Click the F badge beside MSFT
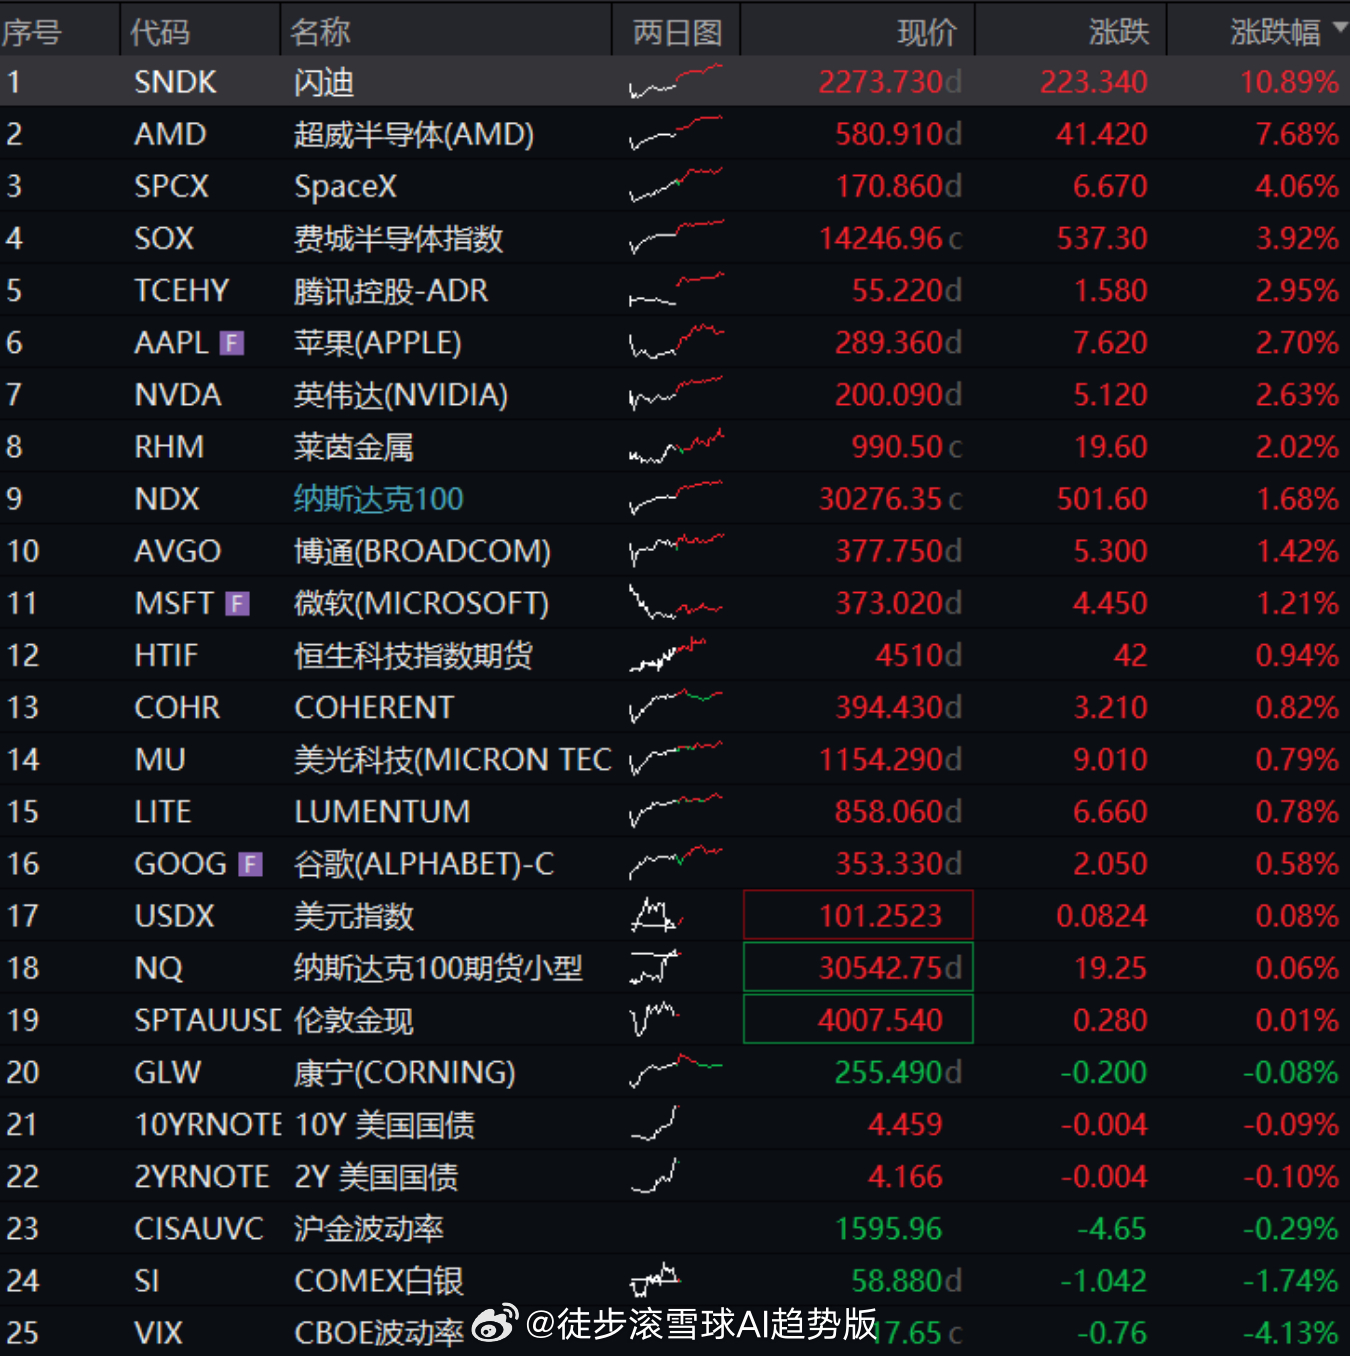The height and width of the screenshot is (1356, 1350). 237,604
